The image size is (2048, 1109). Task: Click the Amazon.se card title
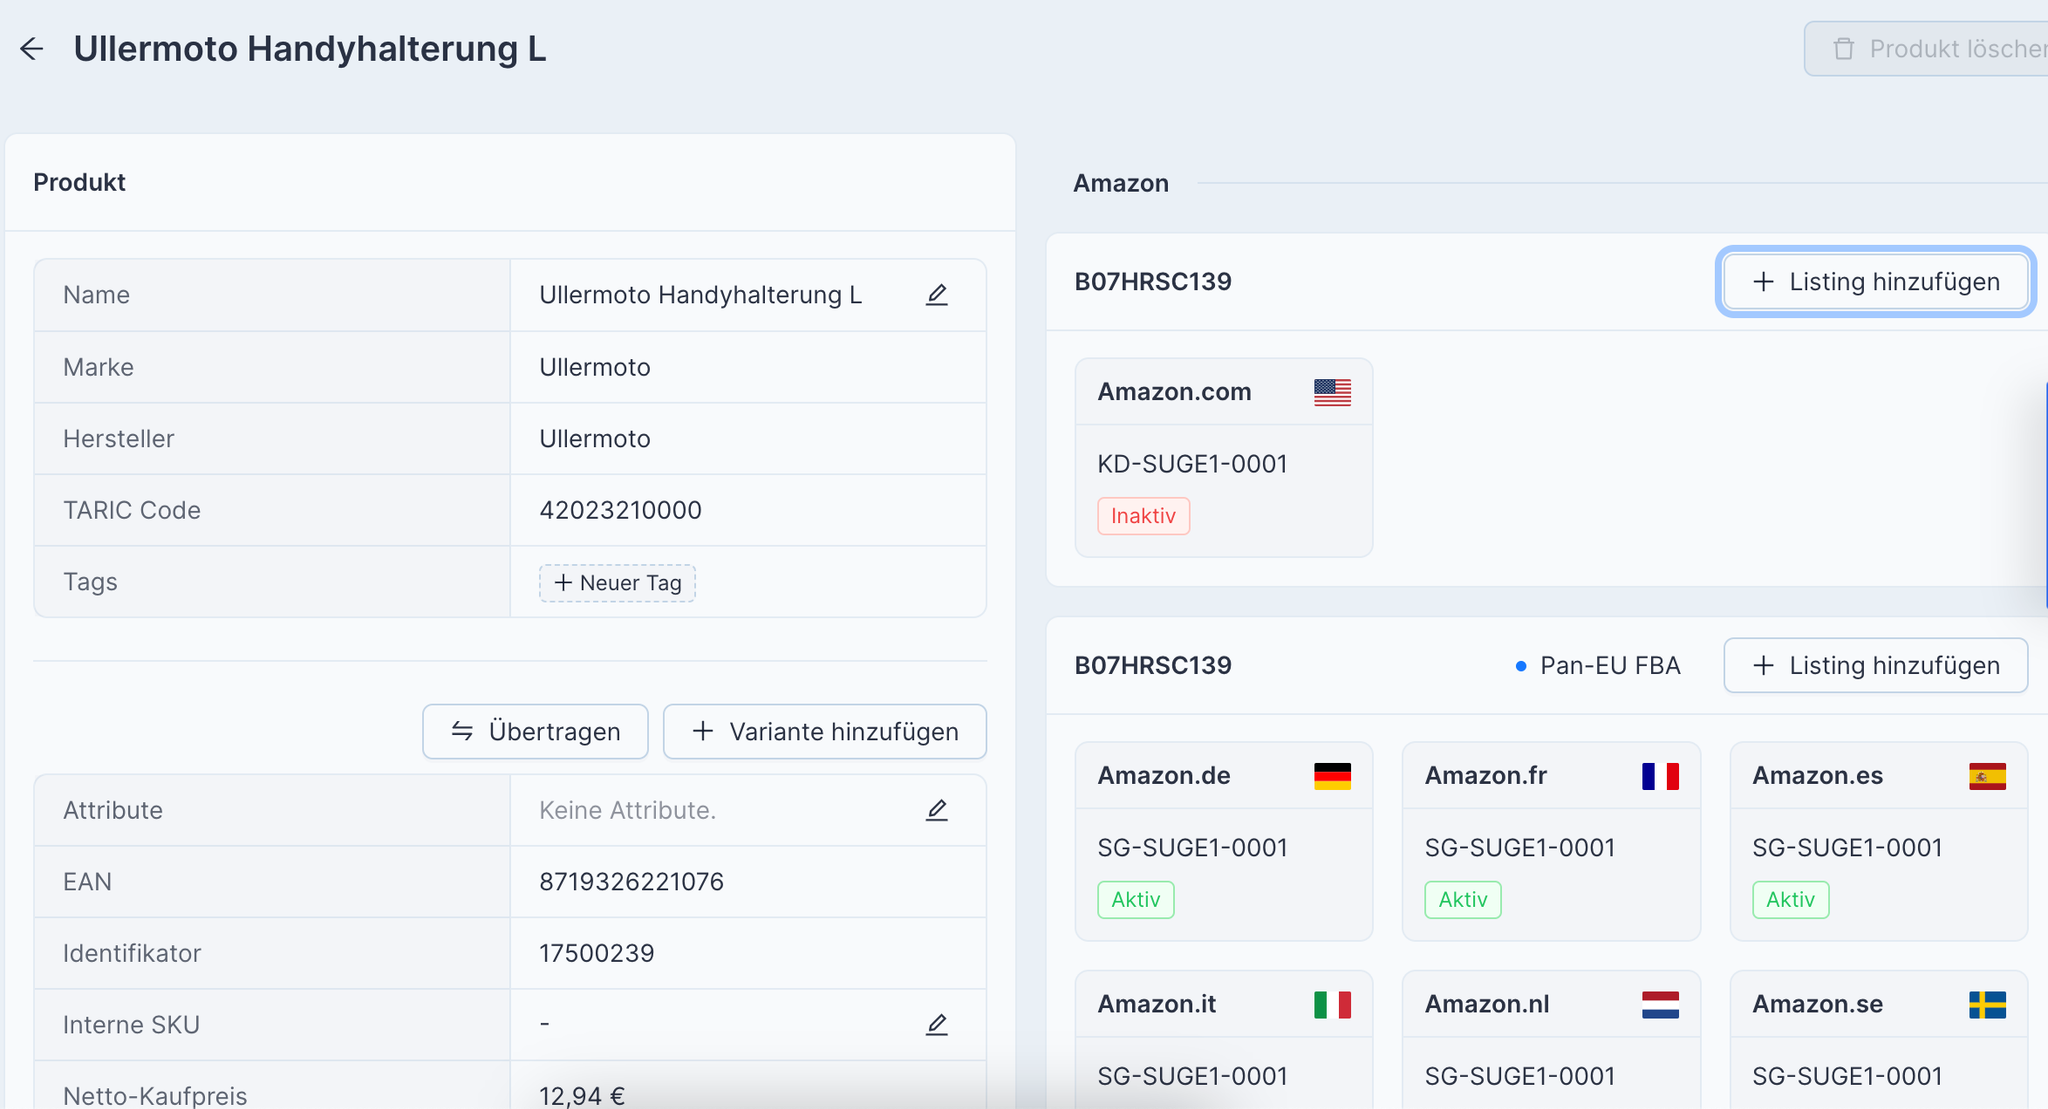point(1817,1004)
